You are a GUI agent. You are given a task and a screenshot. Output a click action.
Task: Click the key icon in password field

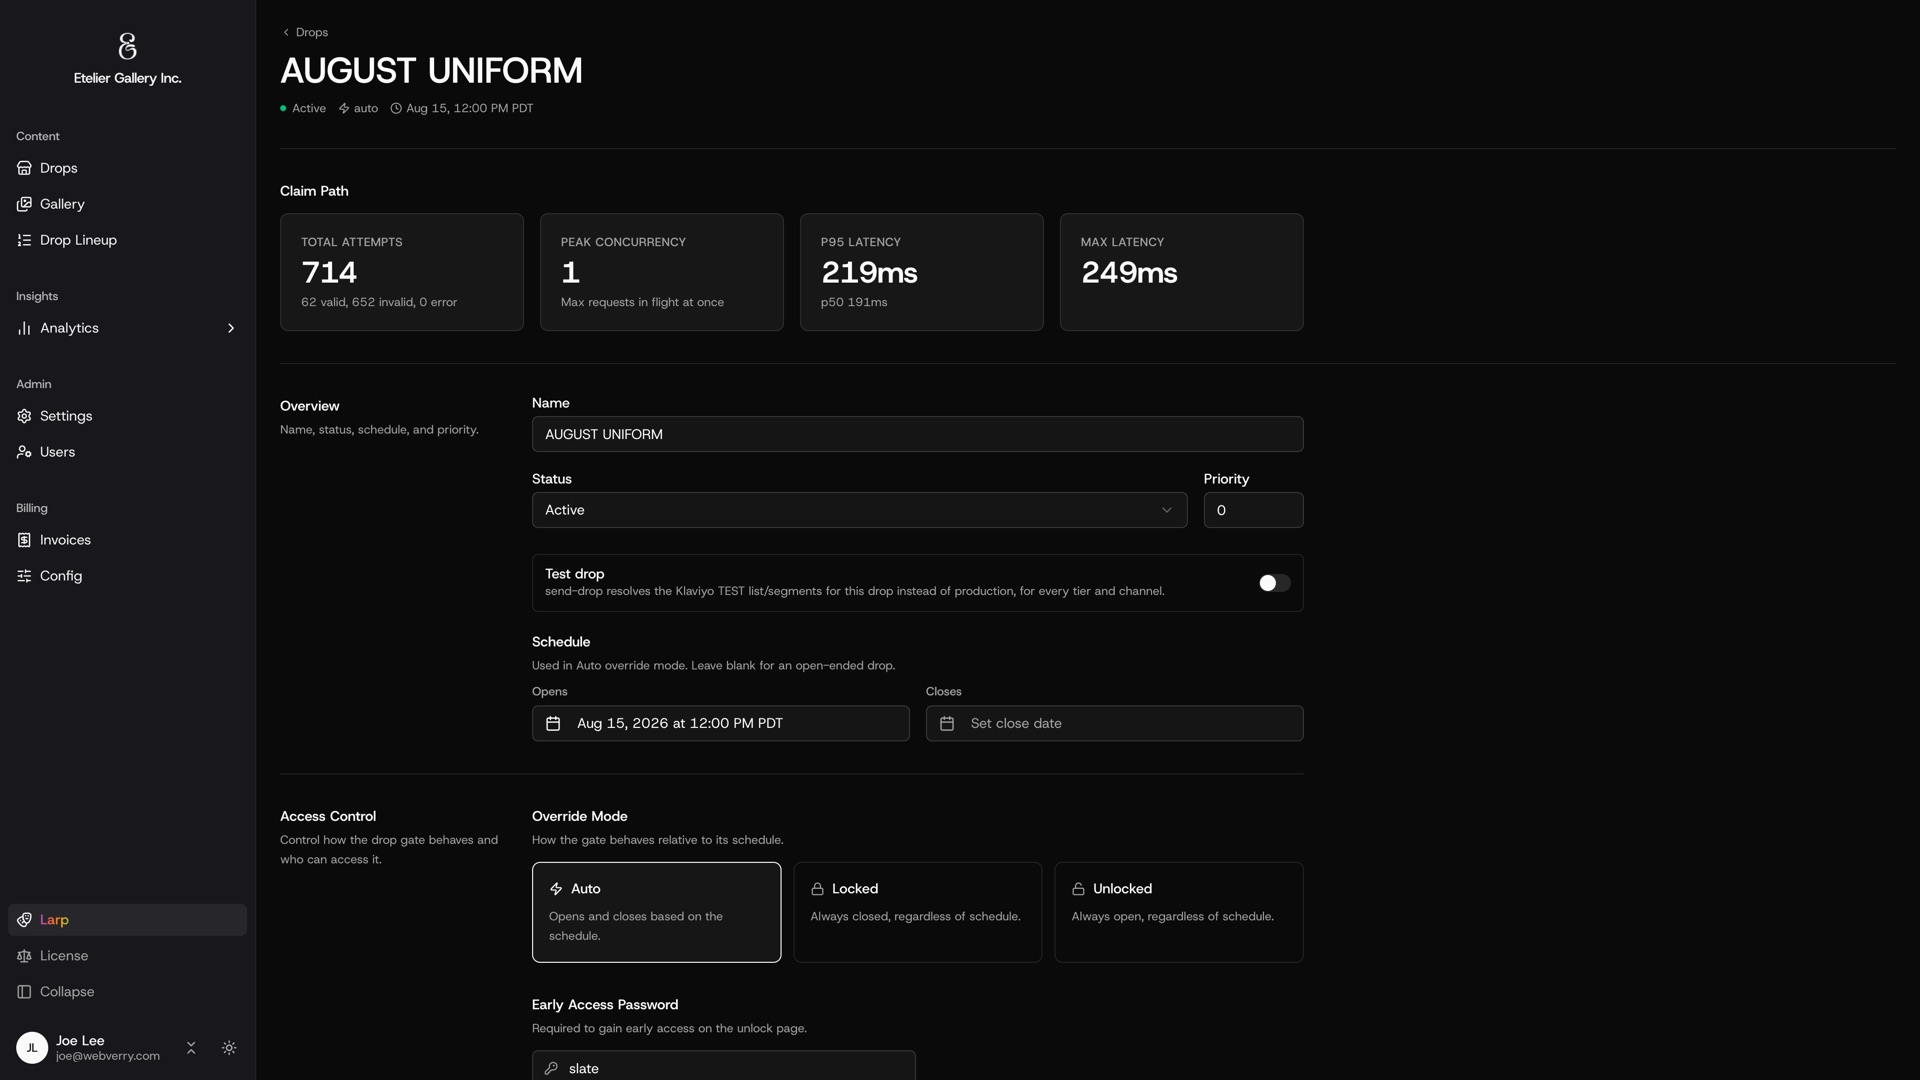(x=551, y=1068)
